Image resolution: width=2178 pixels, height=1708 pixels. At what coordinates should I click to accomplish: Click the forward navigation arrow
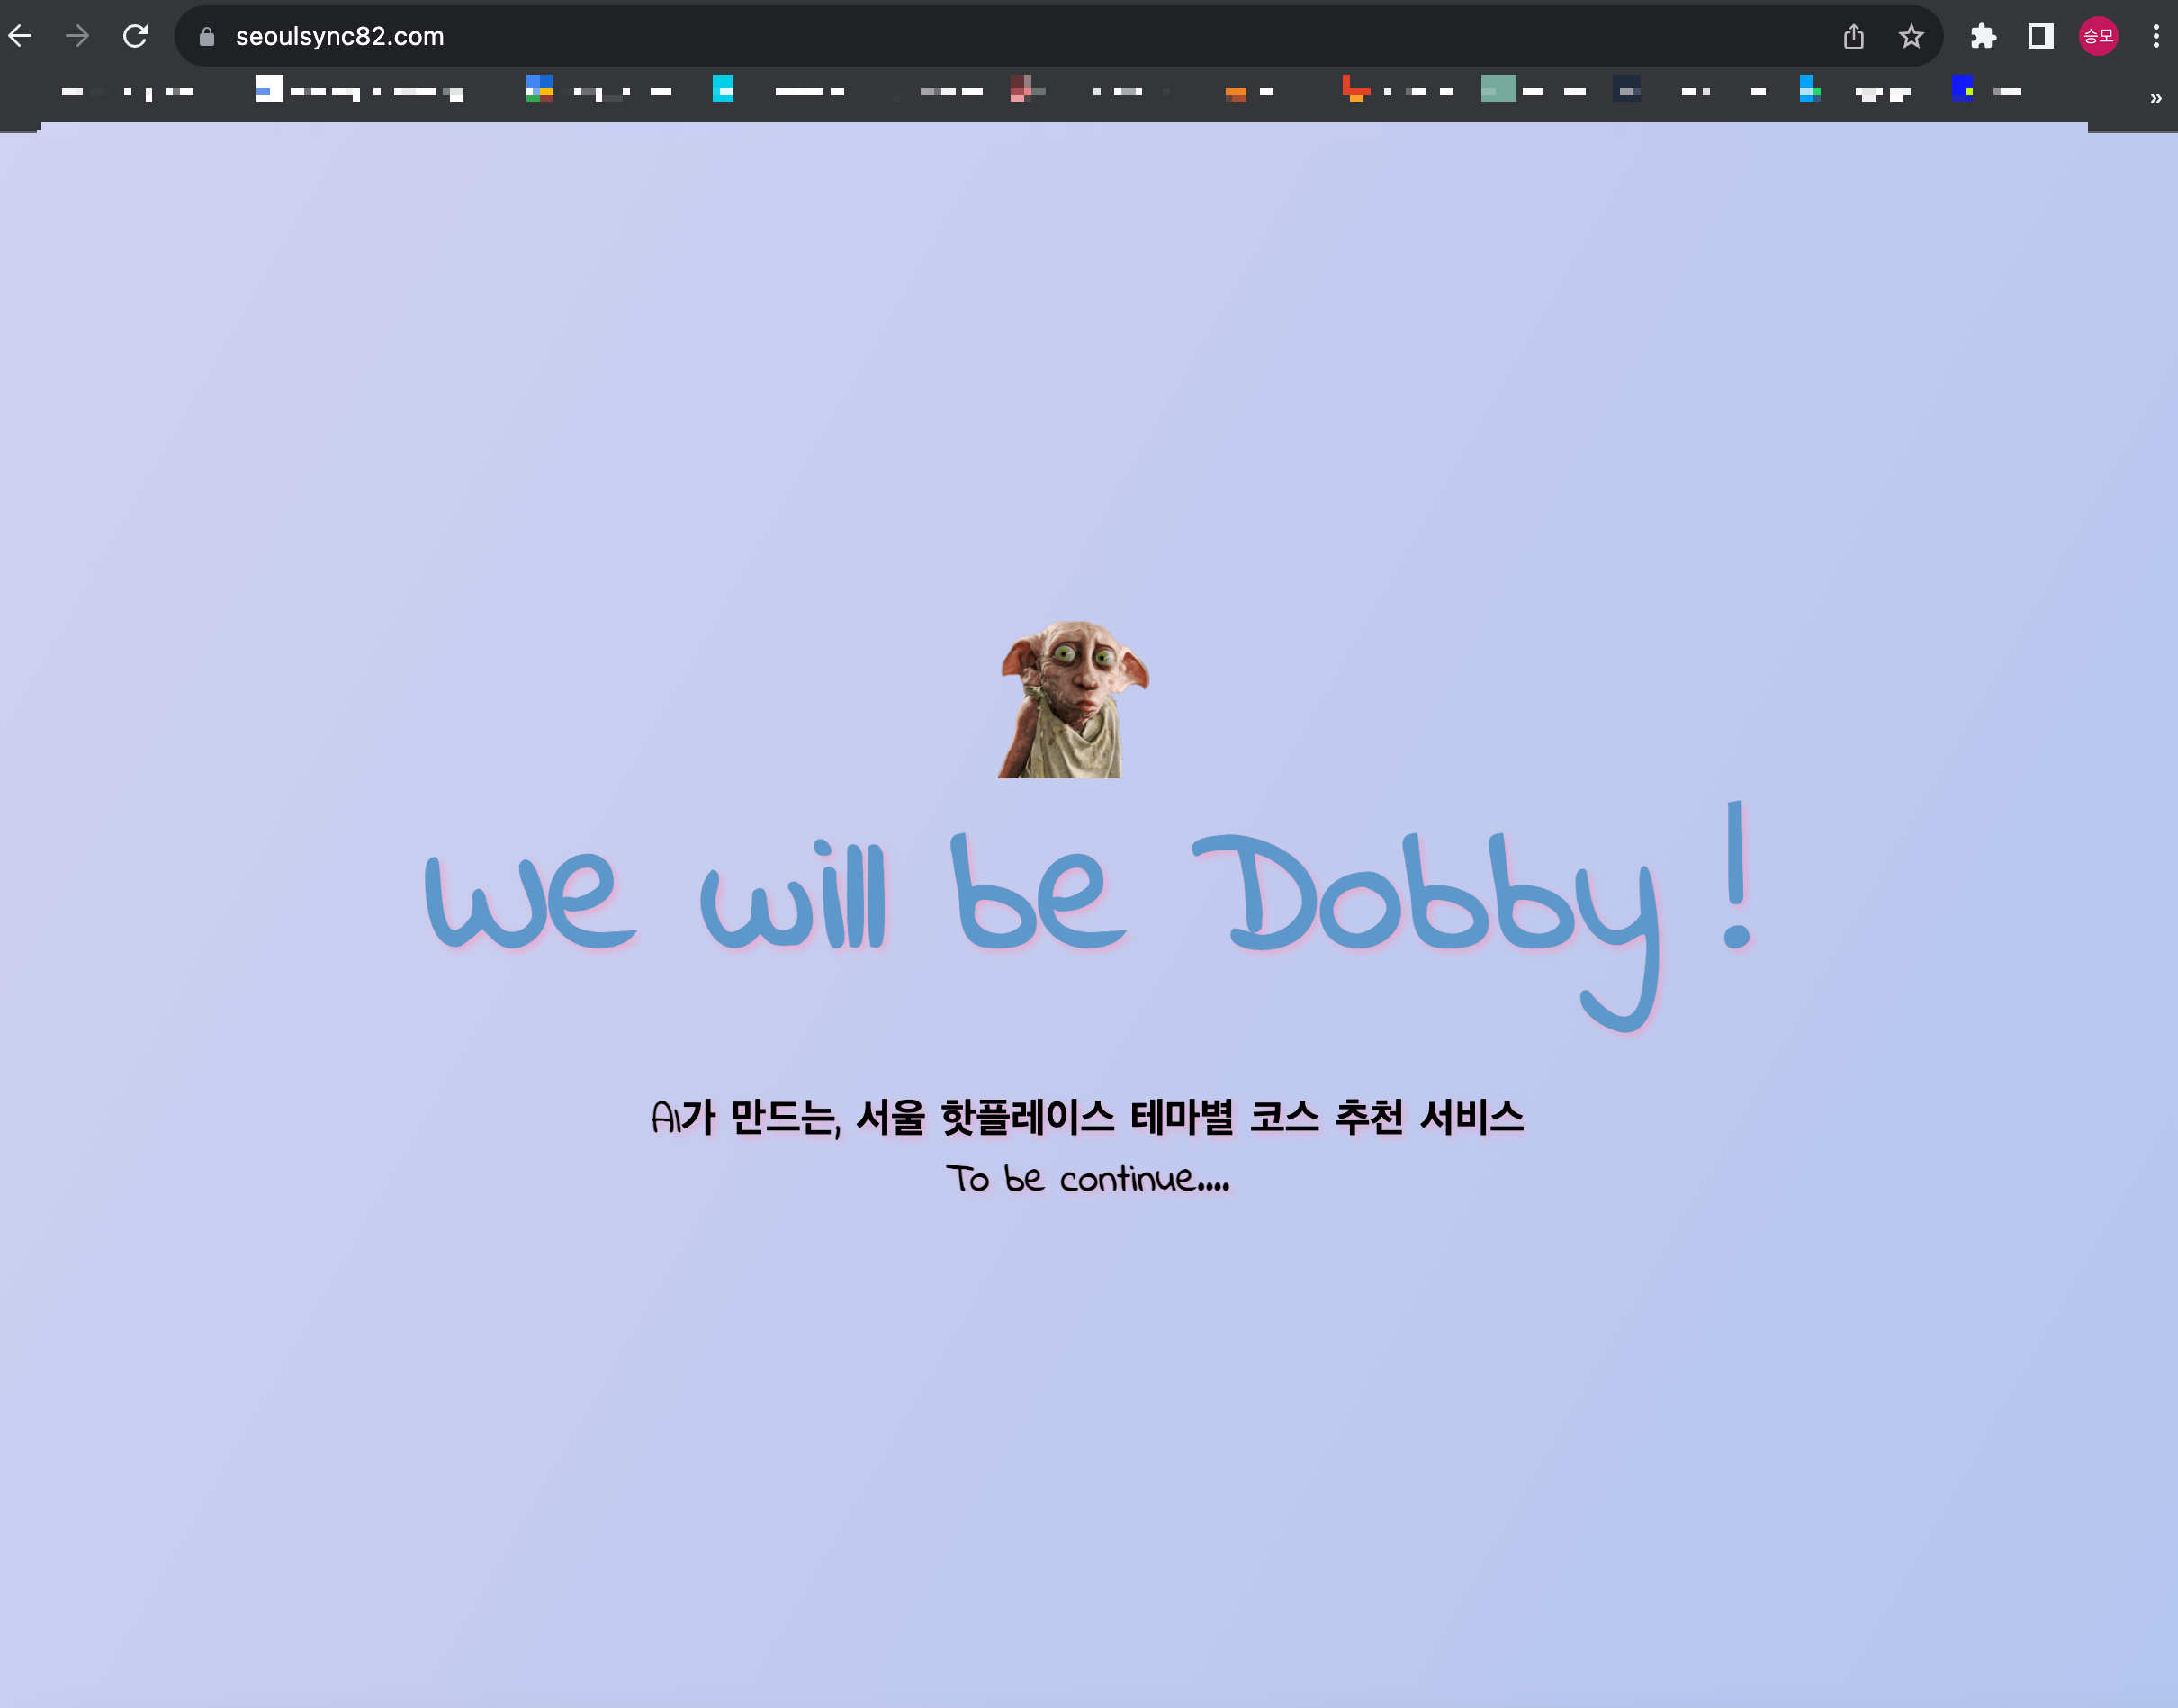(x=77, y=37)
